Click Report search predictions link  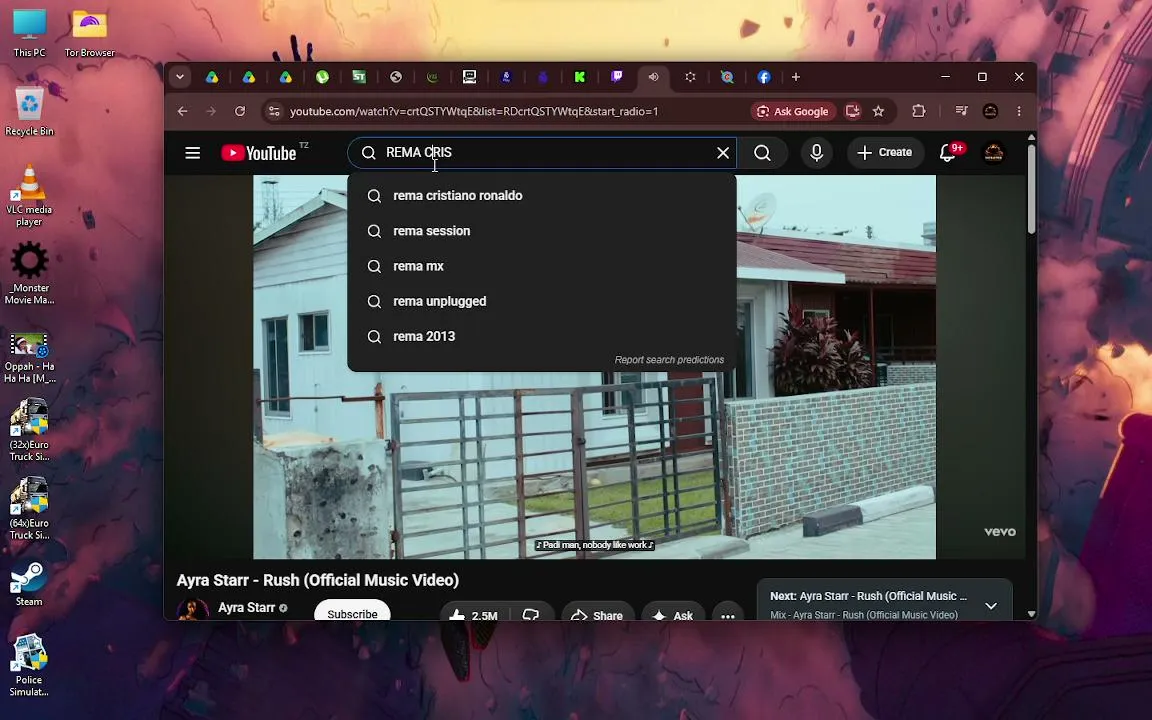(669, 360)
